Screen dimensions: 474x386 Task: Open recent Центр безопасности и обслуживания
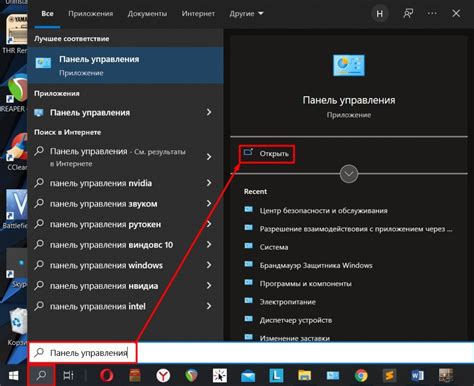(x=323, y=211)
